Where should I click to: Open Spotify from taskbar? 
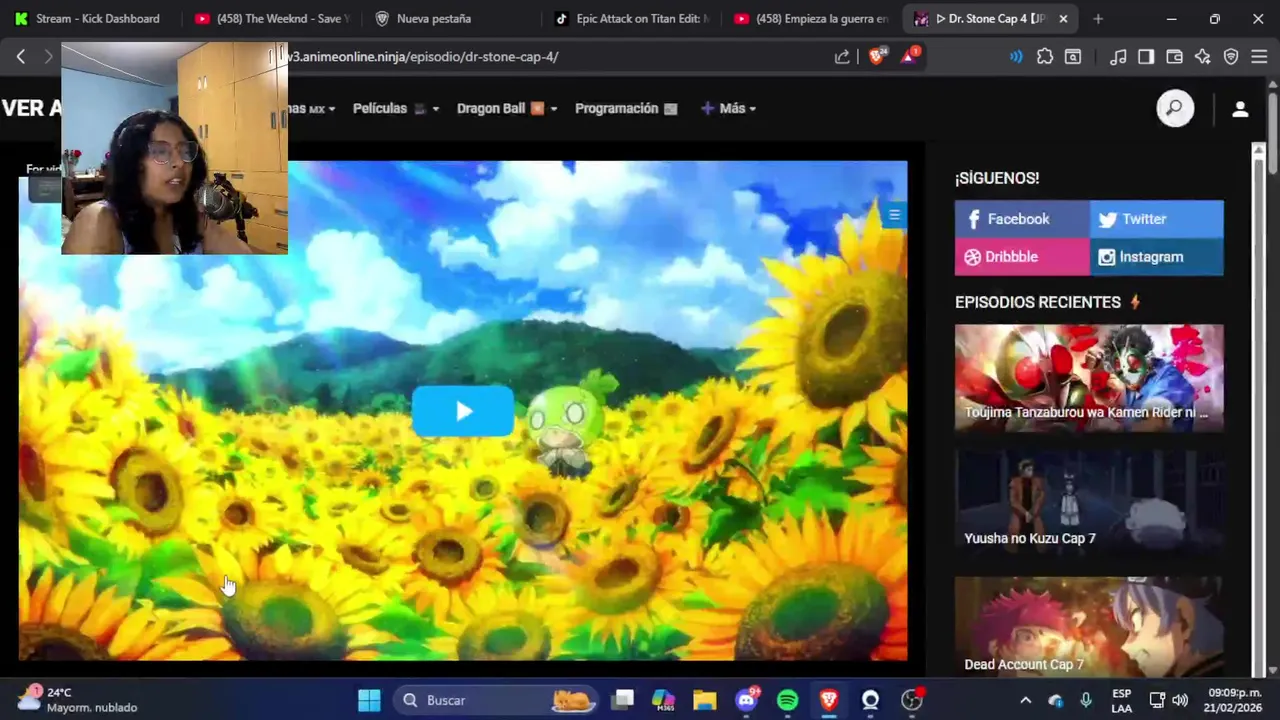(787, 700)
